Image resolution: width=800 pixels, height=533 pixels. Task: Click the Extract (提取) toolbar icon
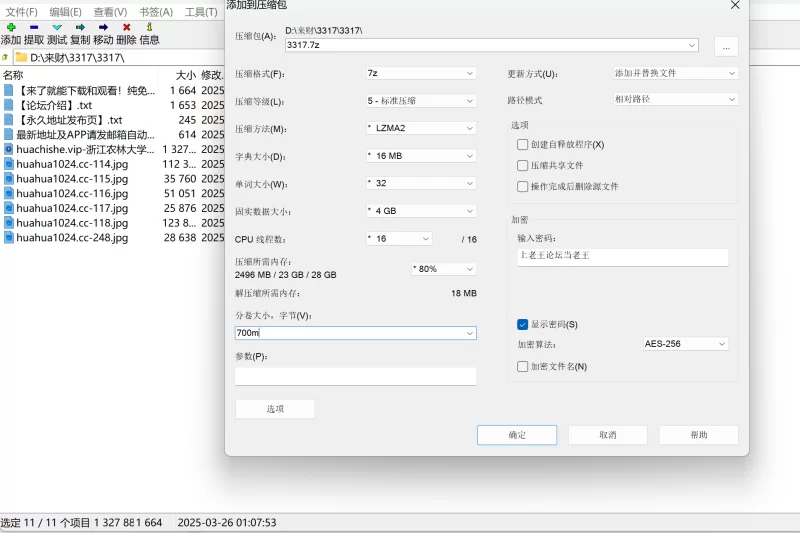34,27
